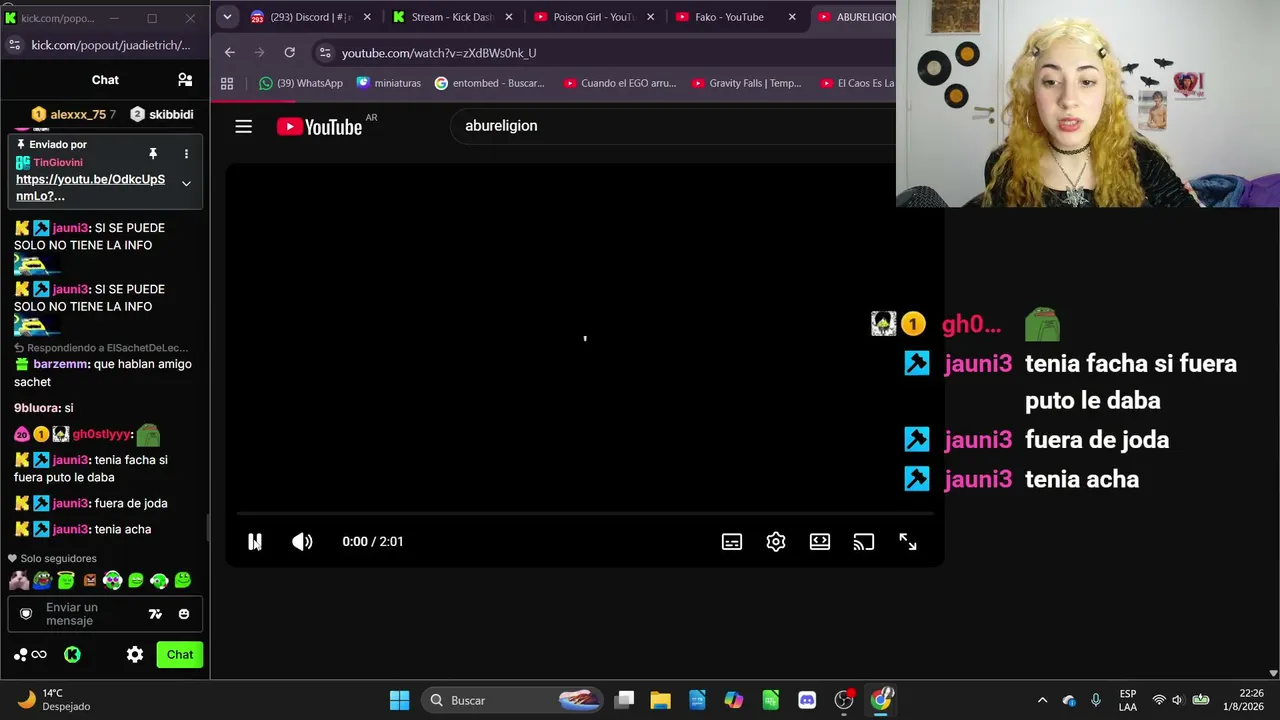The image size is (1280, 720).
Task: Seek on the video progress bar
Action: click(585, 514)
